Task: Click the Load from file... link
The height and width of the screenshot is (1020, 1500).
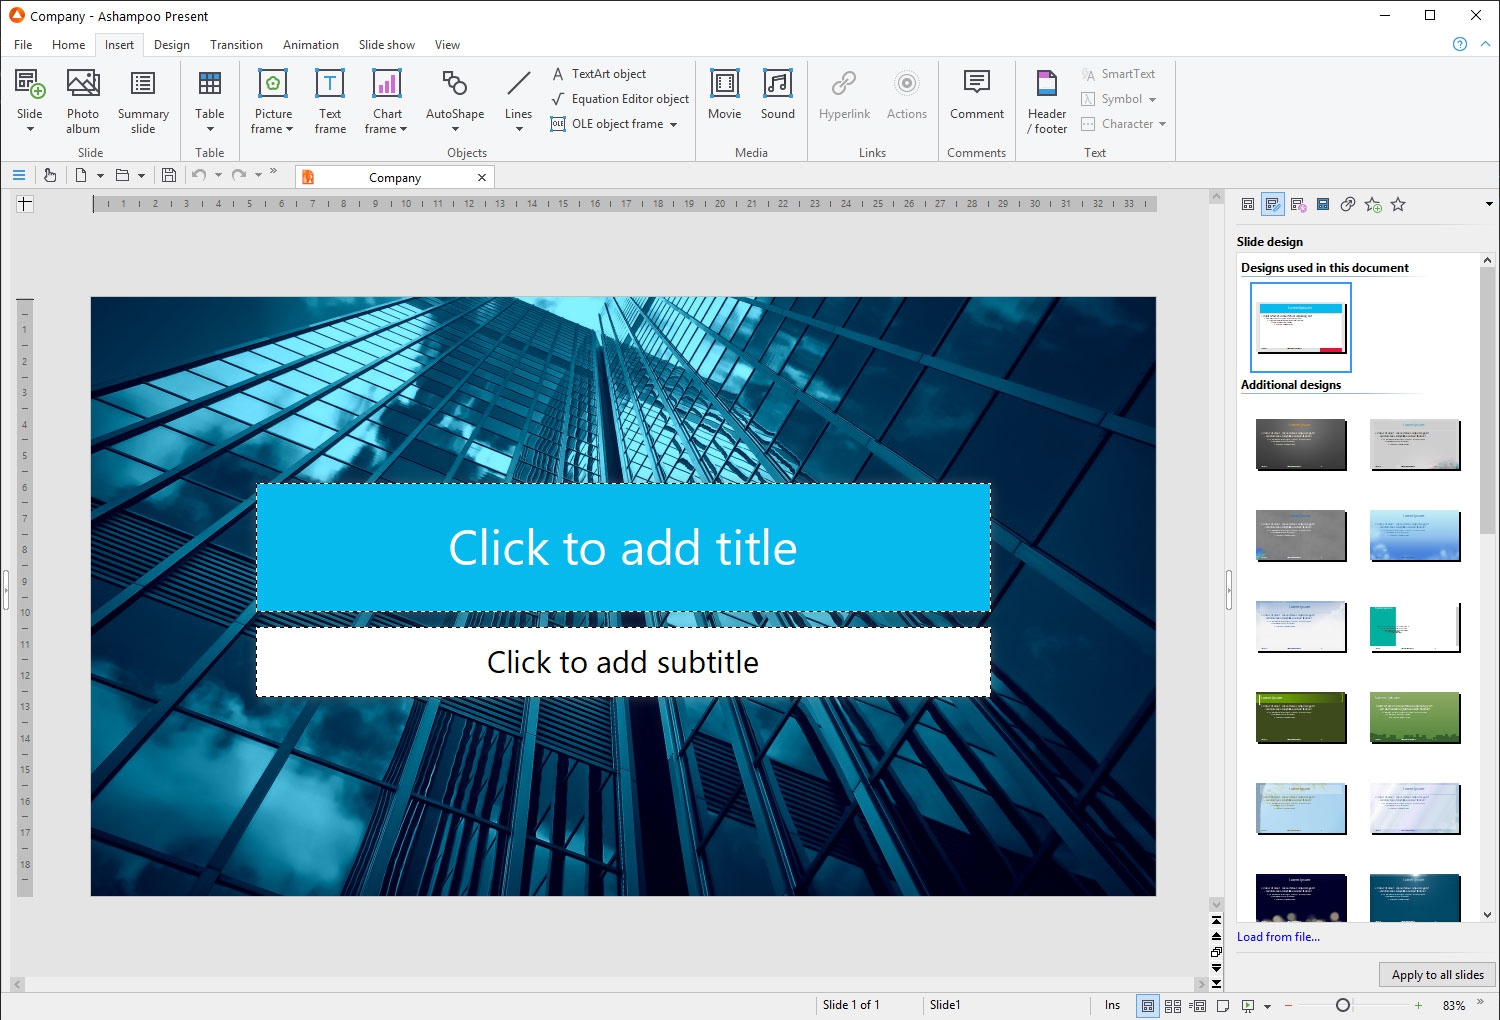Action: [1278, 937]
